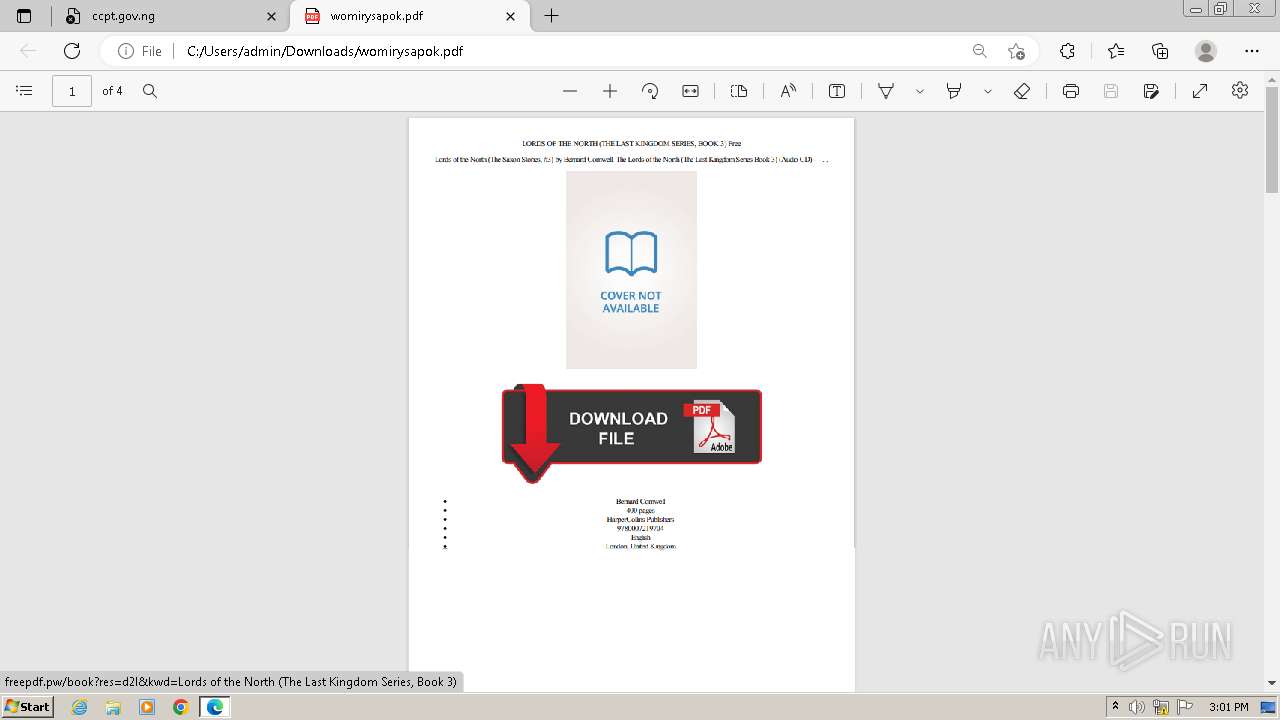Viewport: 1280px width, 720px height.
Task: Zoom in on the PDF
Action: pyautogui.click(x=610, y=91)
